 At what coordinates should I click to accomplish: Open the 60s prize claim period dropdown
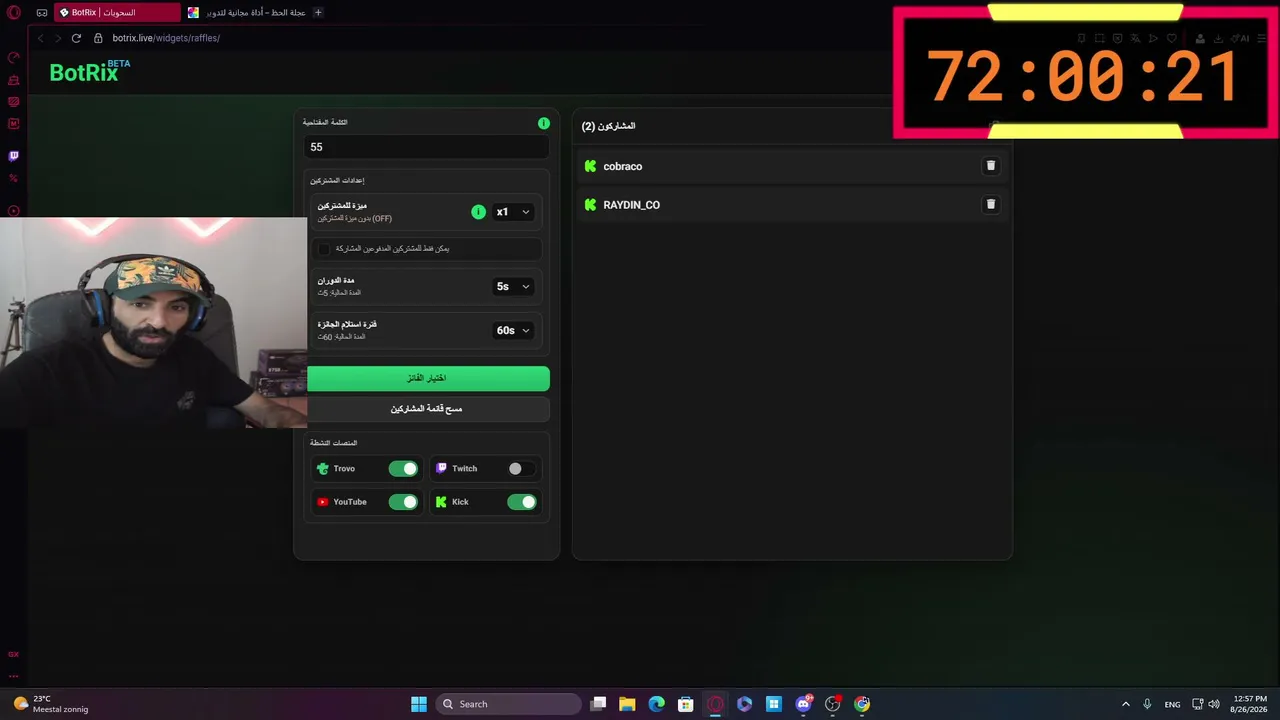pyautogui.click(x=513, y=331)
